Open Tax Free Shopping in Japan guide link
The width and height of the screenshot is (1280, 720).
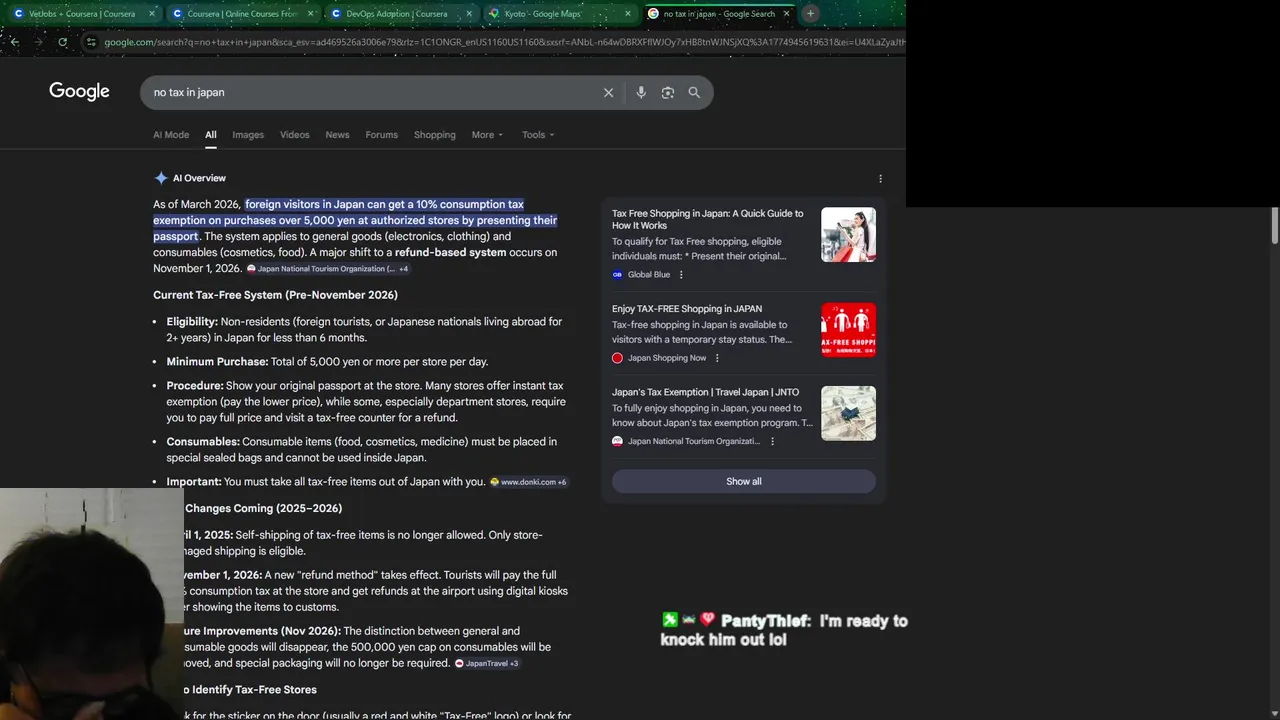(708, 219)
